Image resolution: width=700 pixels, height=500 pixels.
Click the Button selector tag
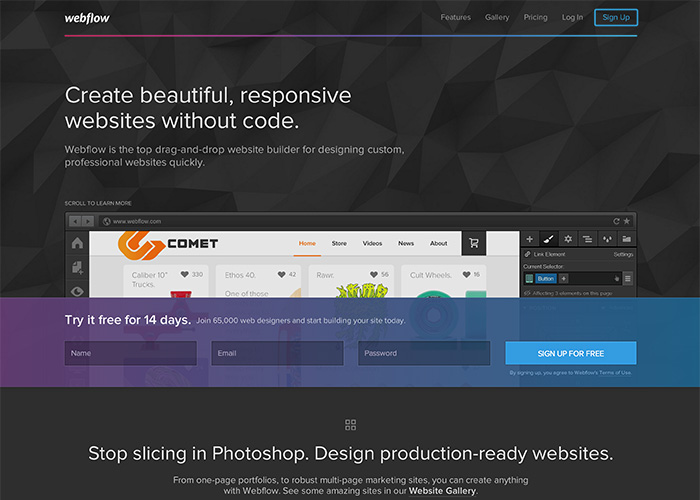click(x=546, y=279)
